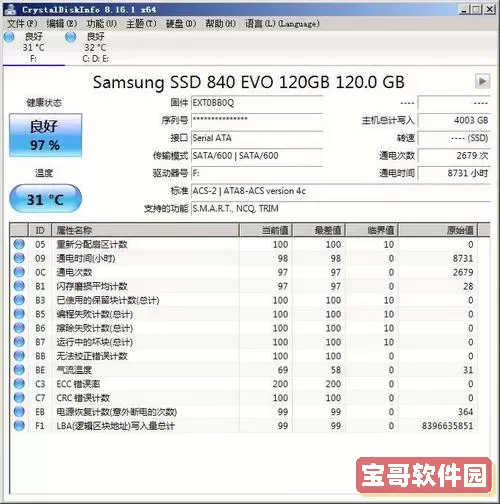The height and width of the screenshot is (504, 500).
Task: Click status icon for attribute B6
Action: click(19, 328)
